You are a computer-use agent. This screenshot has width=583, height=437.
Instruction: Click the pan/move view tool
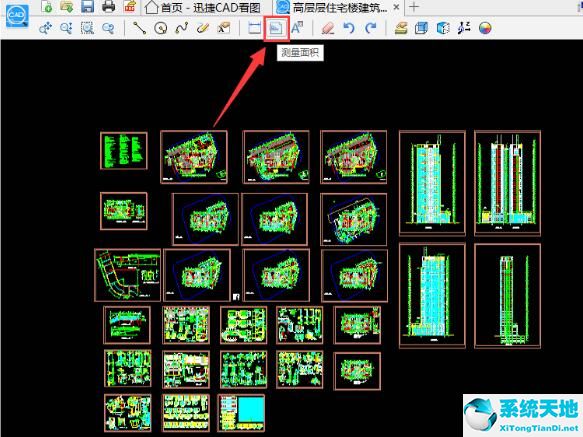tap(45, 28)
